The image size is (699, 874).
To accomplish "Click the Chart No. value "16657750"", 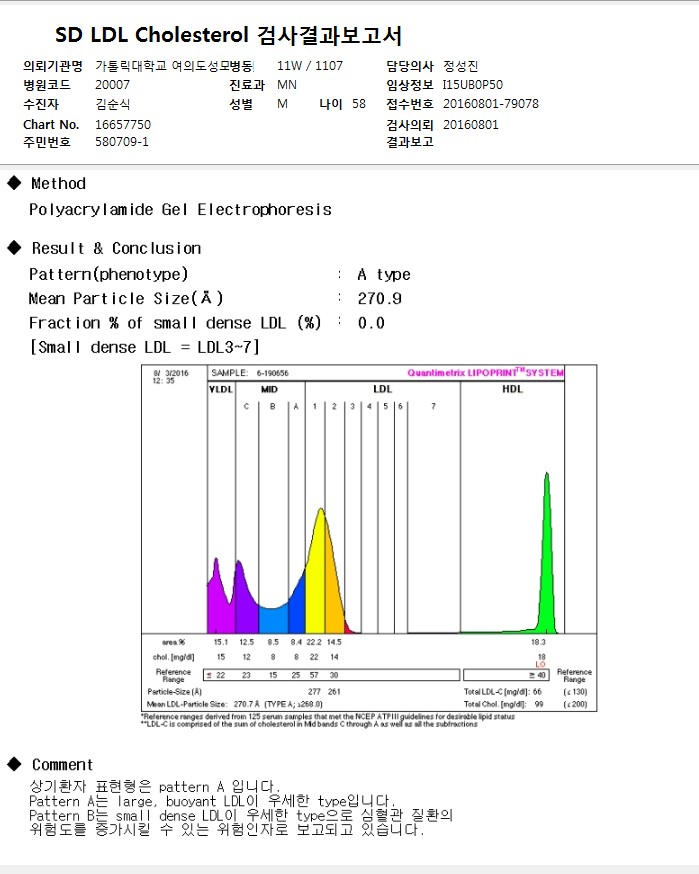I will 123,124.
